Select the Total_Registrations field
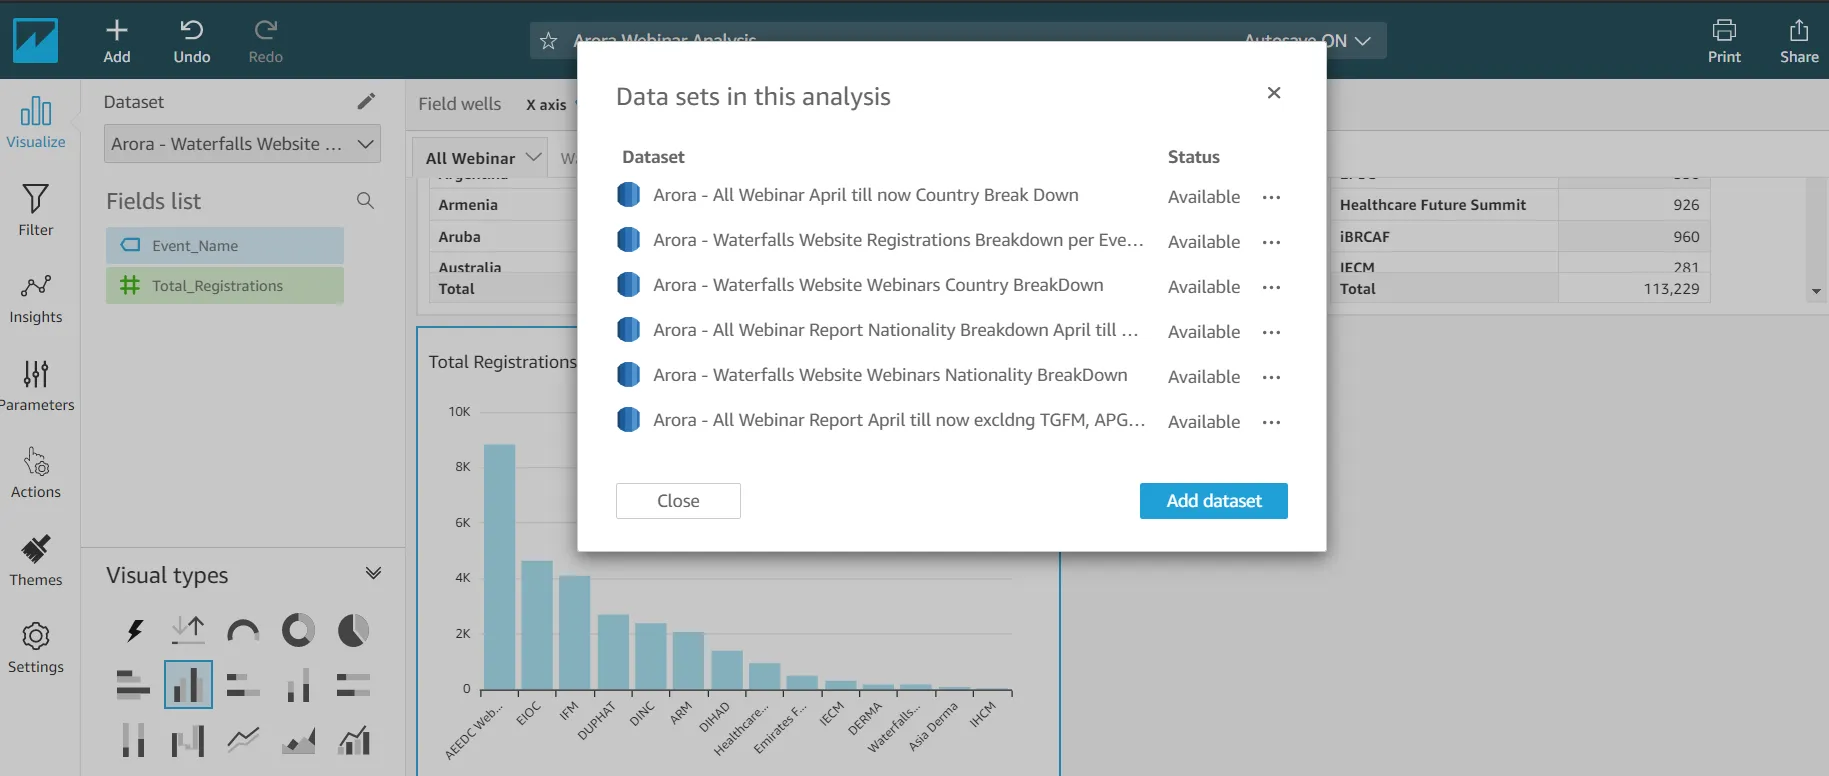This screenshot has width=1829, height=776. point(225,285)
